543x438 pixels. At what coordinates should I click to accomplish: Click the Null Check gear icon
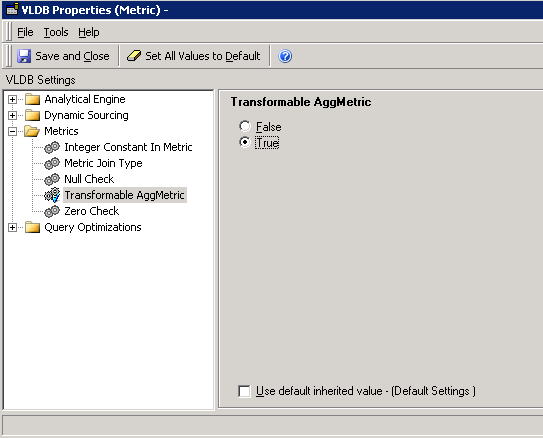point(52,179)
